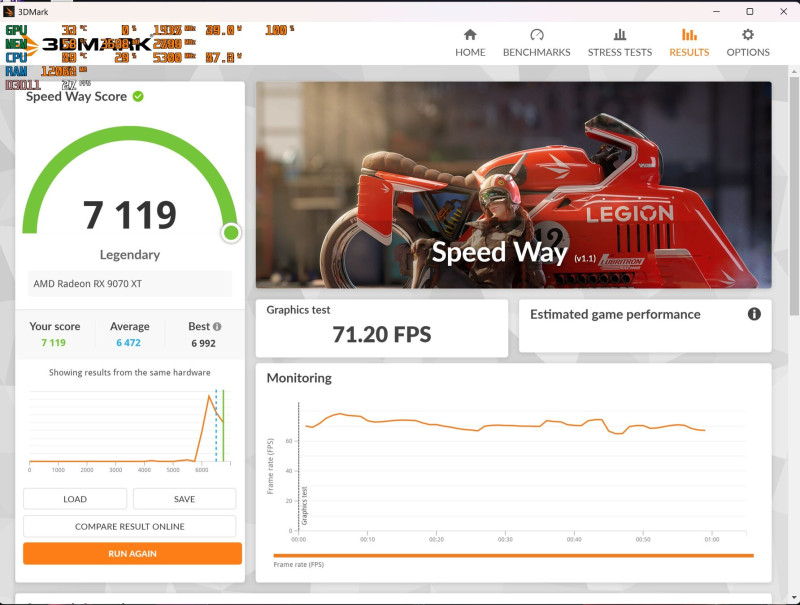The height and width of the screenshot is (605, 800).
Task: Click the score distribution chart peak
Action: pos(209,396)
